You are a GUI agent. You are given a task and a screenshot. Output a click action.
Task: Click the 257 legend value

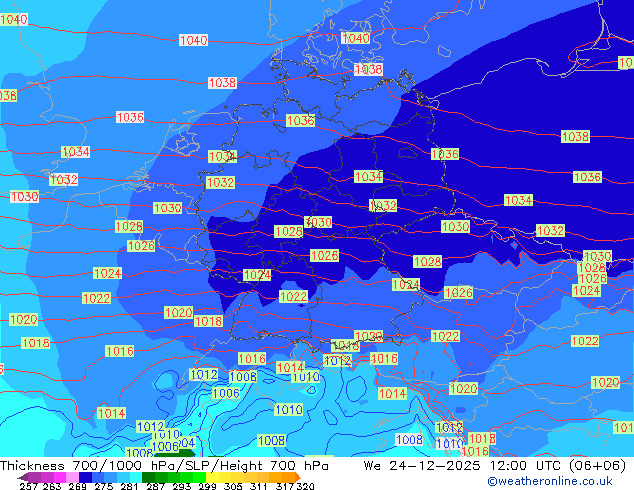pos(28,486)
